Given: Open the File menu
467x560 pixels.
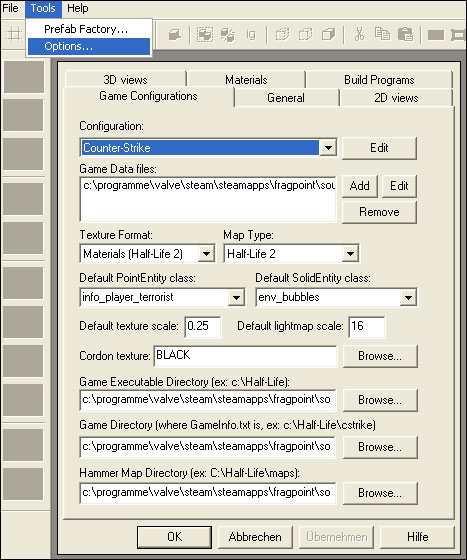Looking at the screenshot, I should pos(10,8).
